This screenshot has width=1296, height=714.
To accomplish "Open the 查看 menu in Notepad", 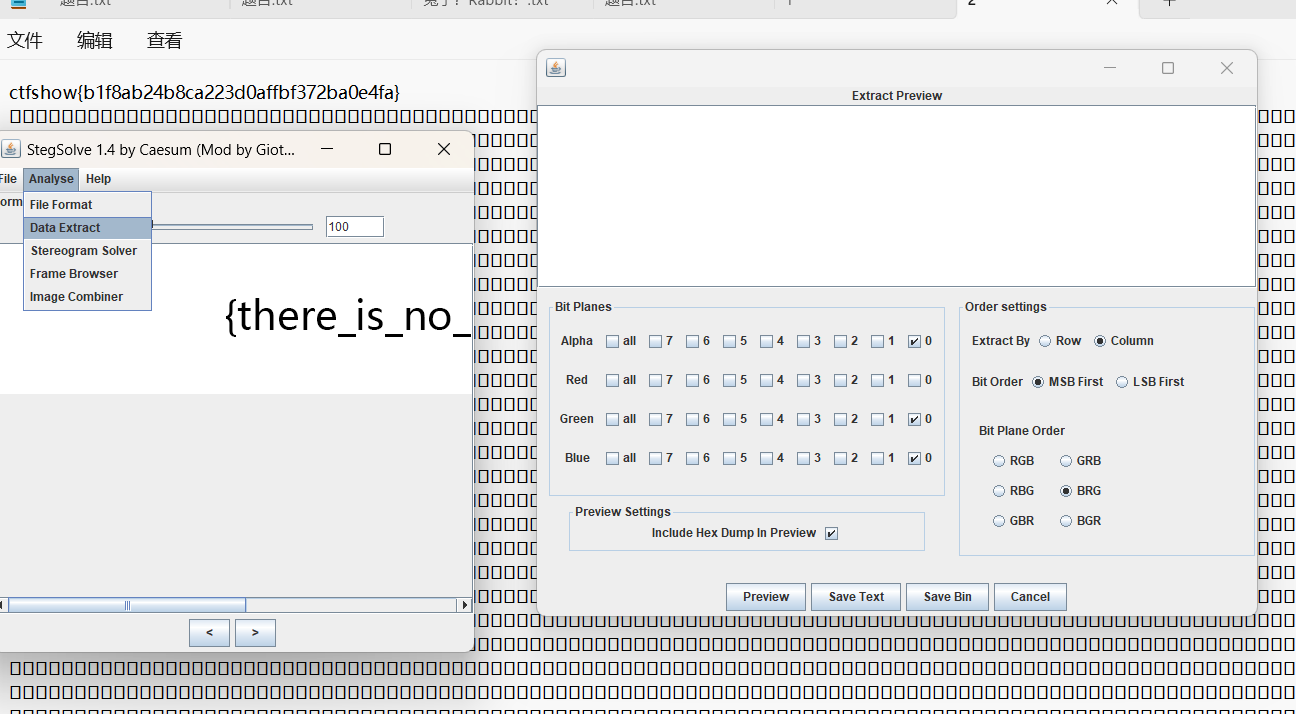I will coord(165,41).
